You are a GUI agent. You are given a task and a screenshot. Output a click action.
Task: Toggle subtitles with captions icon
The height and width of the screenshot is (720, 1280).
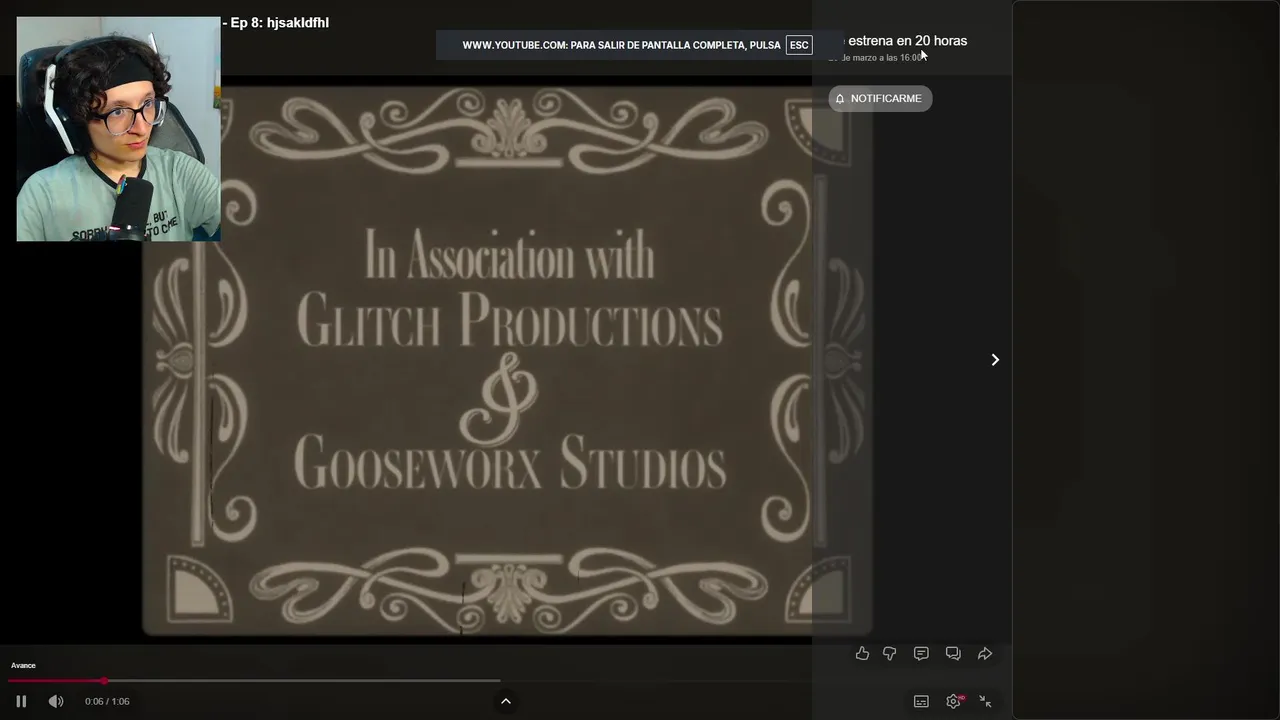tap(921, 701)
